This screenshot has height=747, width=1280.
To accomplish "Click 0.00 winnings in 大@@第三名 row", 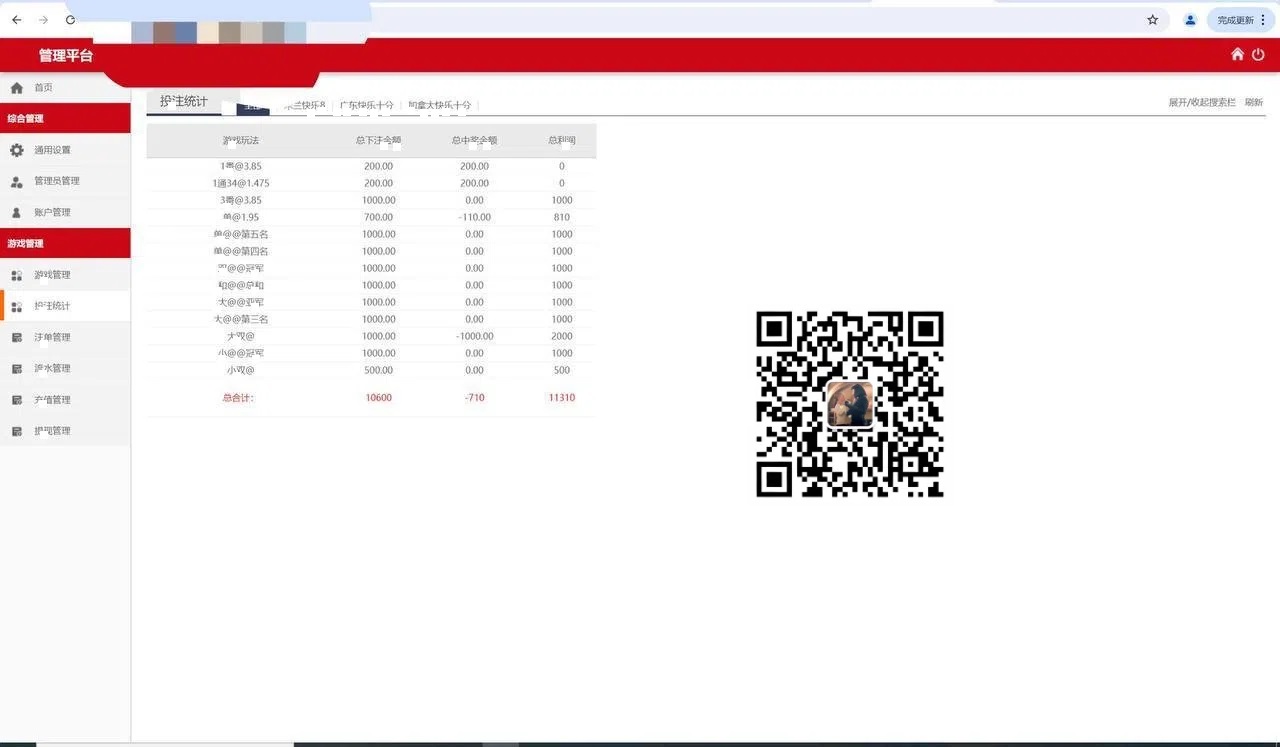I will pyautogui.click(x=474, y=319).
